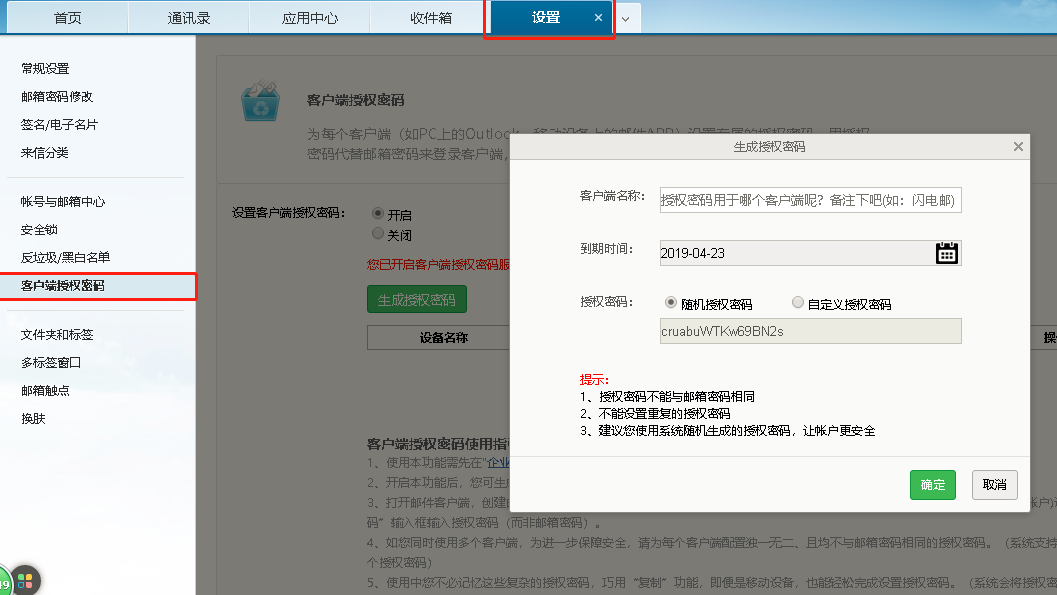Open the calendar picker for expiry date
This screenshot has width=1057, height=595.
(946, 253)
